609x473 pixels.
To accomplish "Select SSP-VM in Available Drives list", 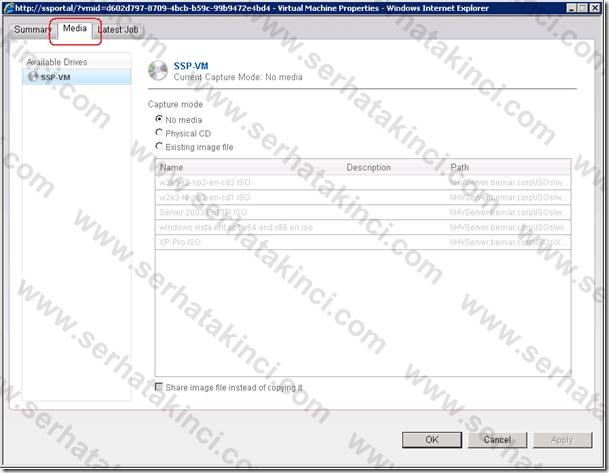I will 77,77.
